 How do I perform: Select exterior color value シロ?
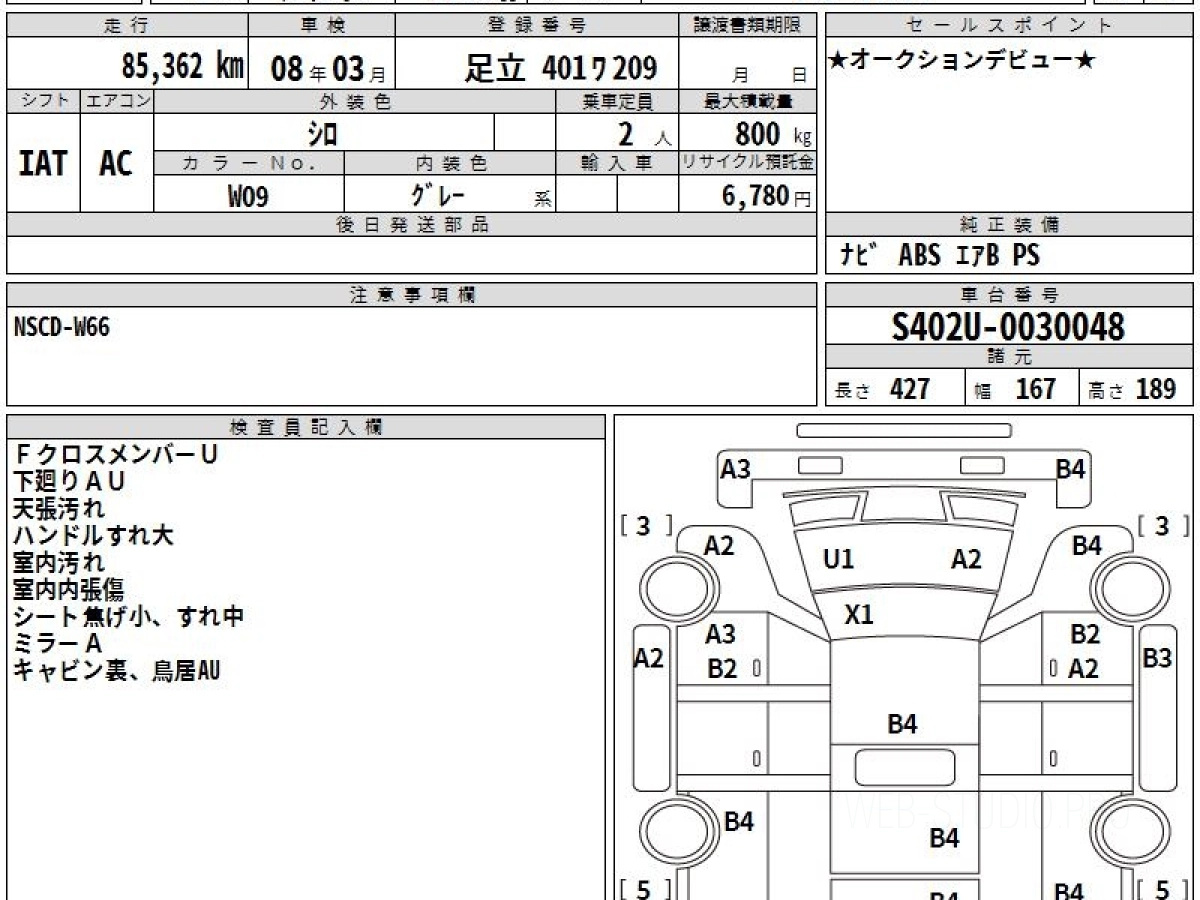323,133
